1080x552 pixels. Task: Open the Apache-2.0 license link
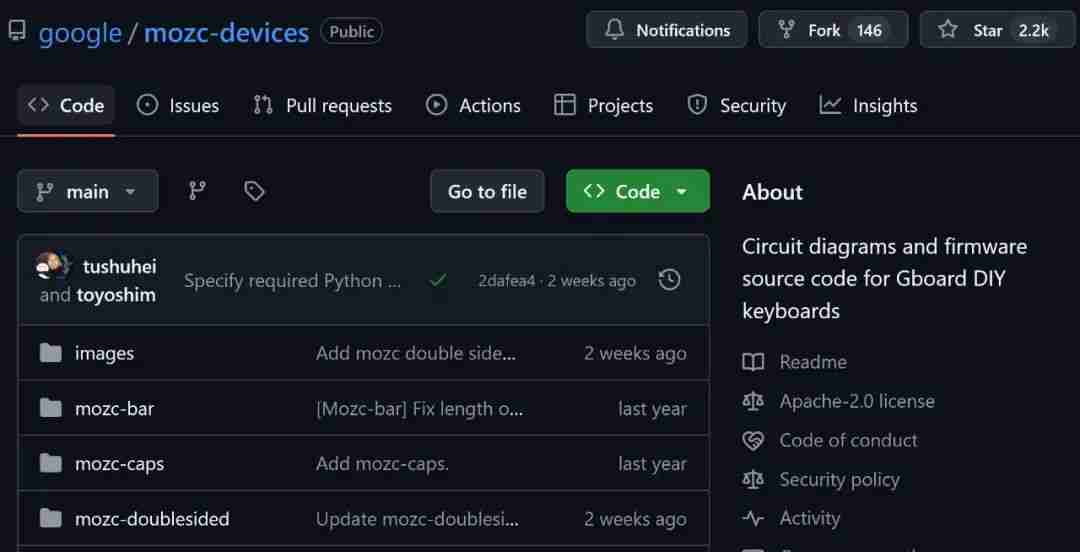857,401
